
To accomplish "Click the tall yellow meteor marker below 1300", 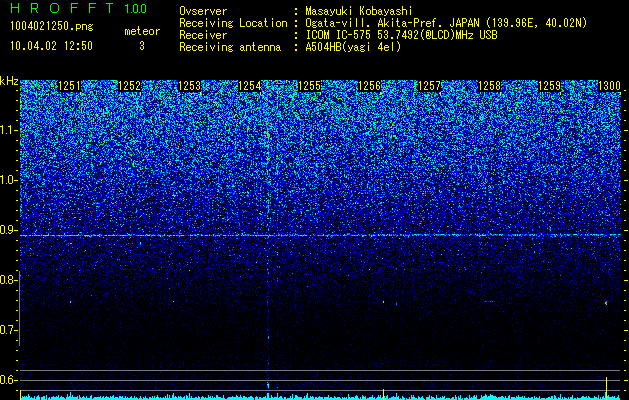I will pos(606,388).
